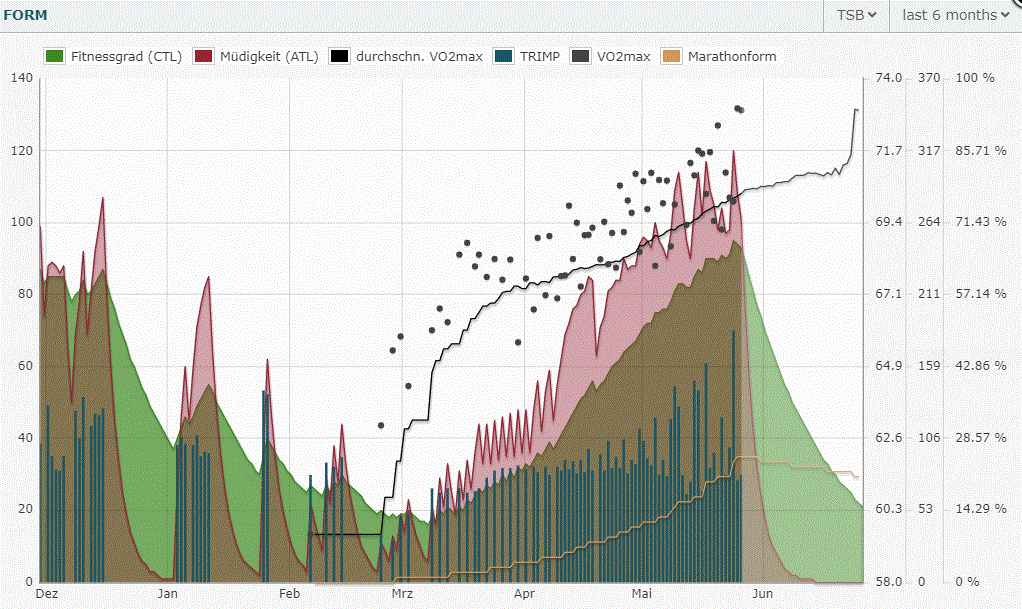This screenshot has width=1022, height=609.
Task: Select the Mai label on the time axis
Action: tap(642, 593)
